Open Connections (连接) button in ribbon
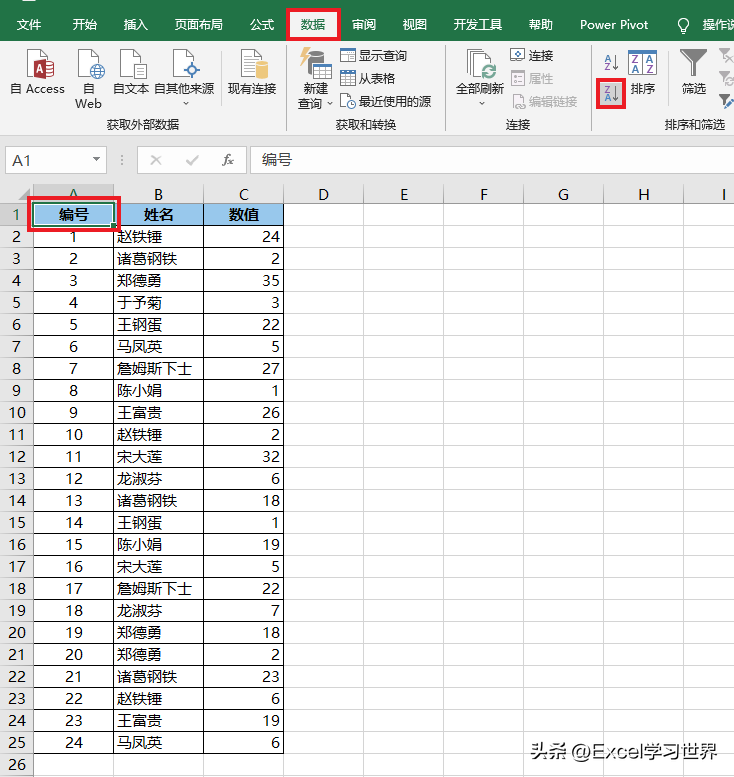Image resolution: width=734 pixels, height=777 pixels. point(532,56)
